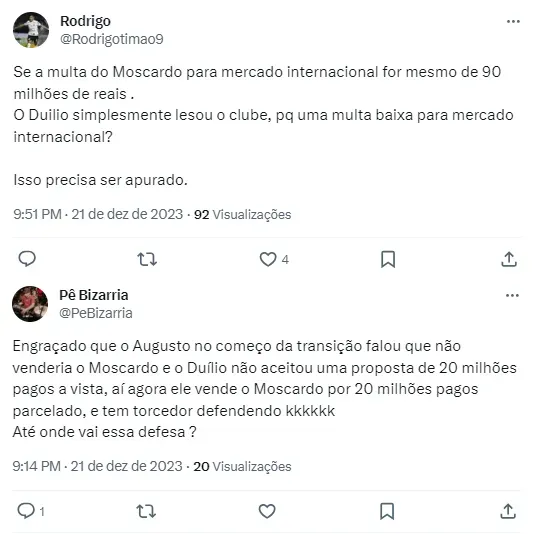Open Rodrigo's profile picture
The height and width of the screenshot is (534, 535).
pos(31,30)
